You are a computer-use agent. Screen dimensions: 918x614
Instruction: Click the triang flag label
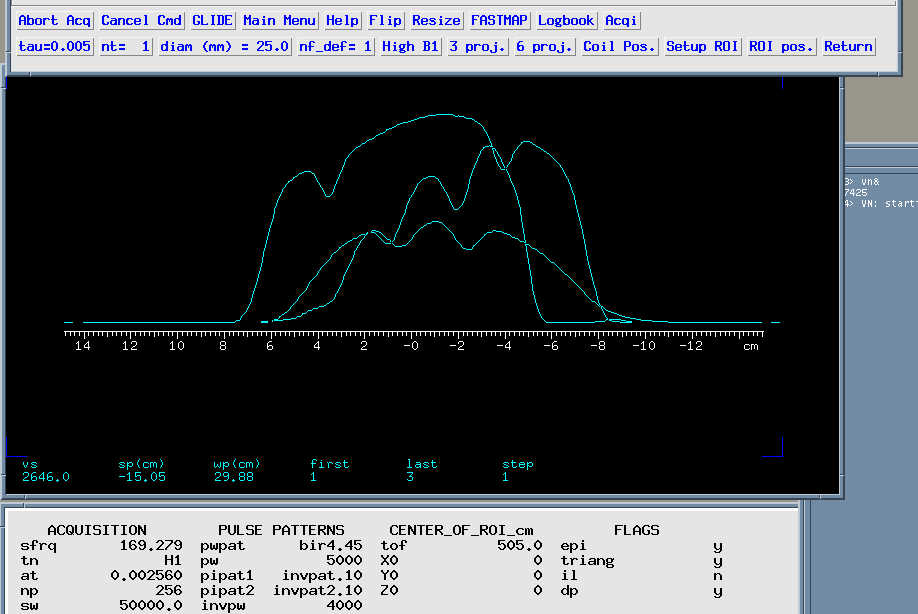tap(587, 561)
